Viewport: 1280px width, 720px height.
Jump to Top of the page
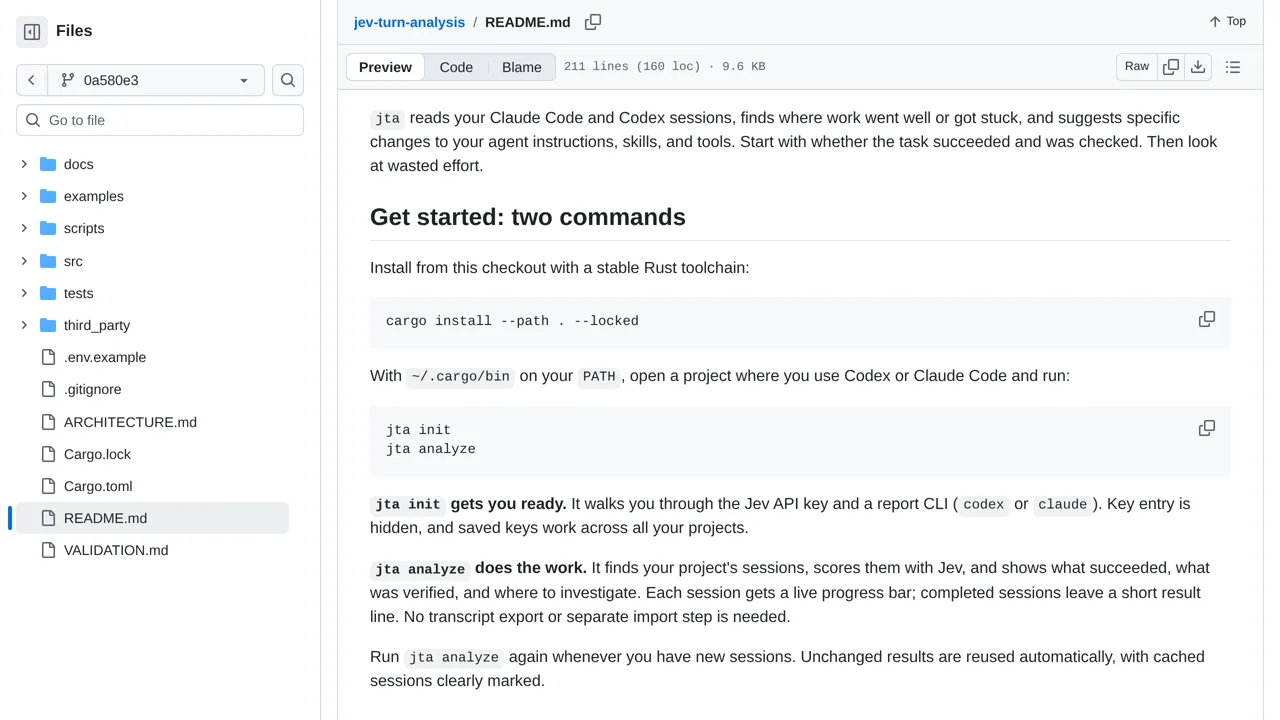1227,21
